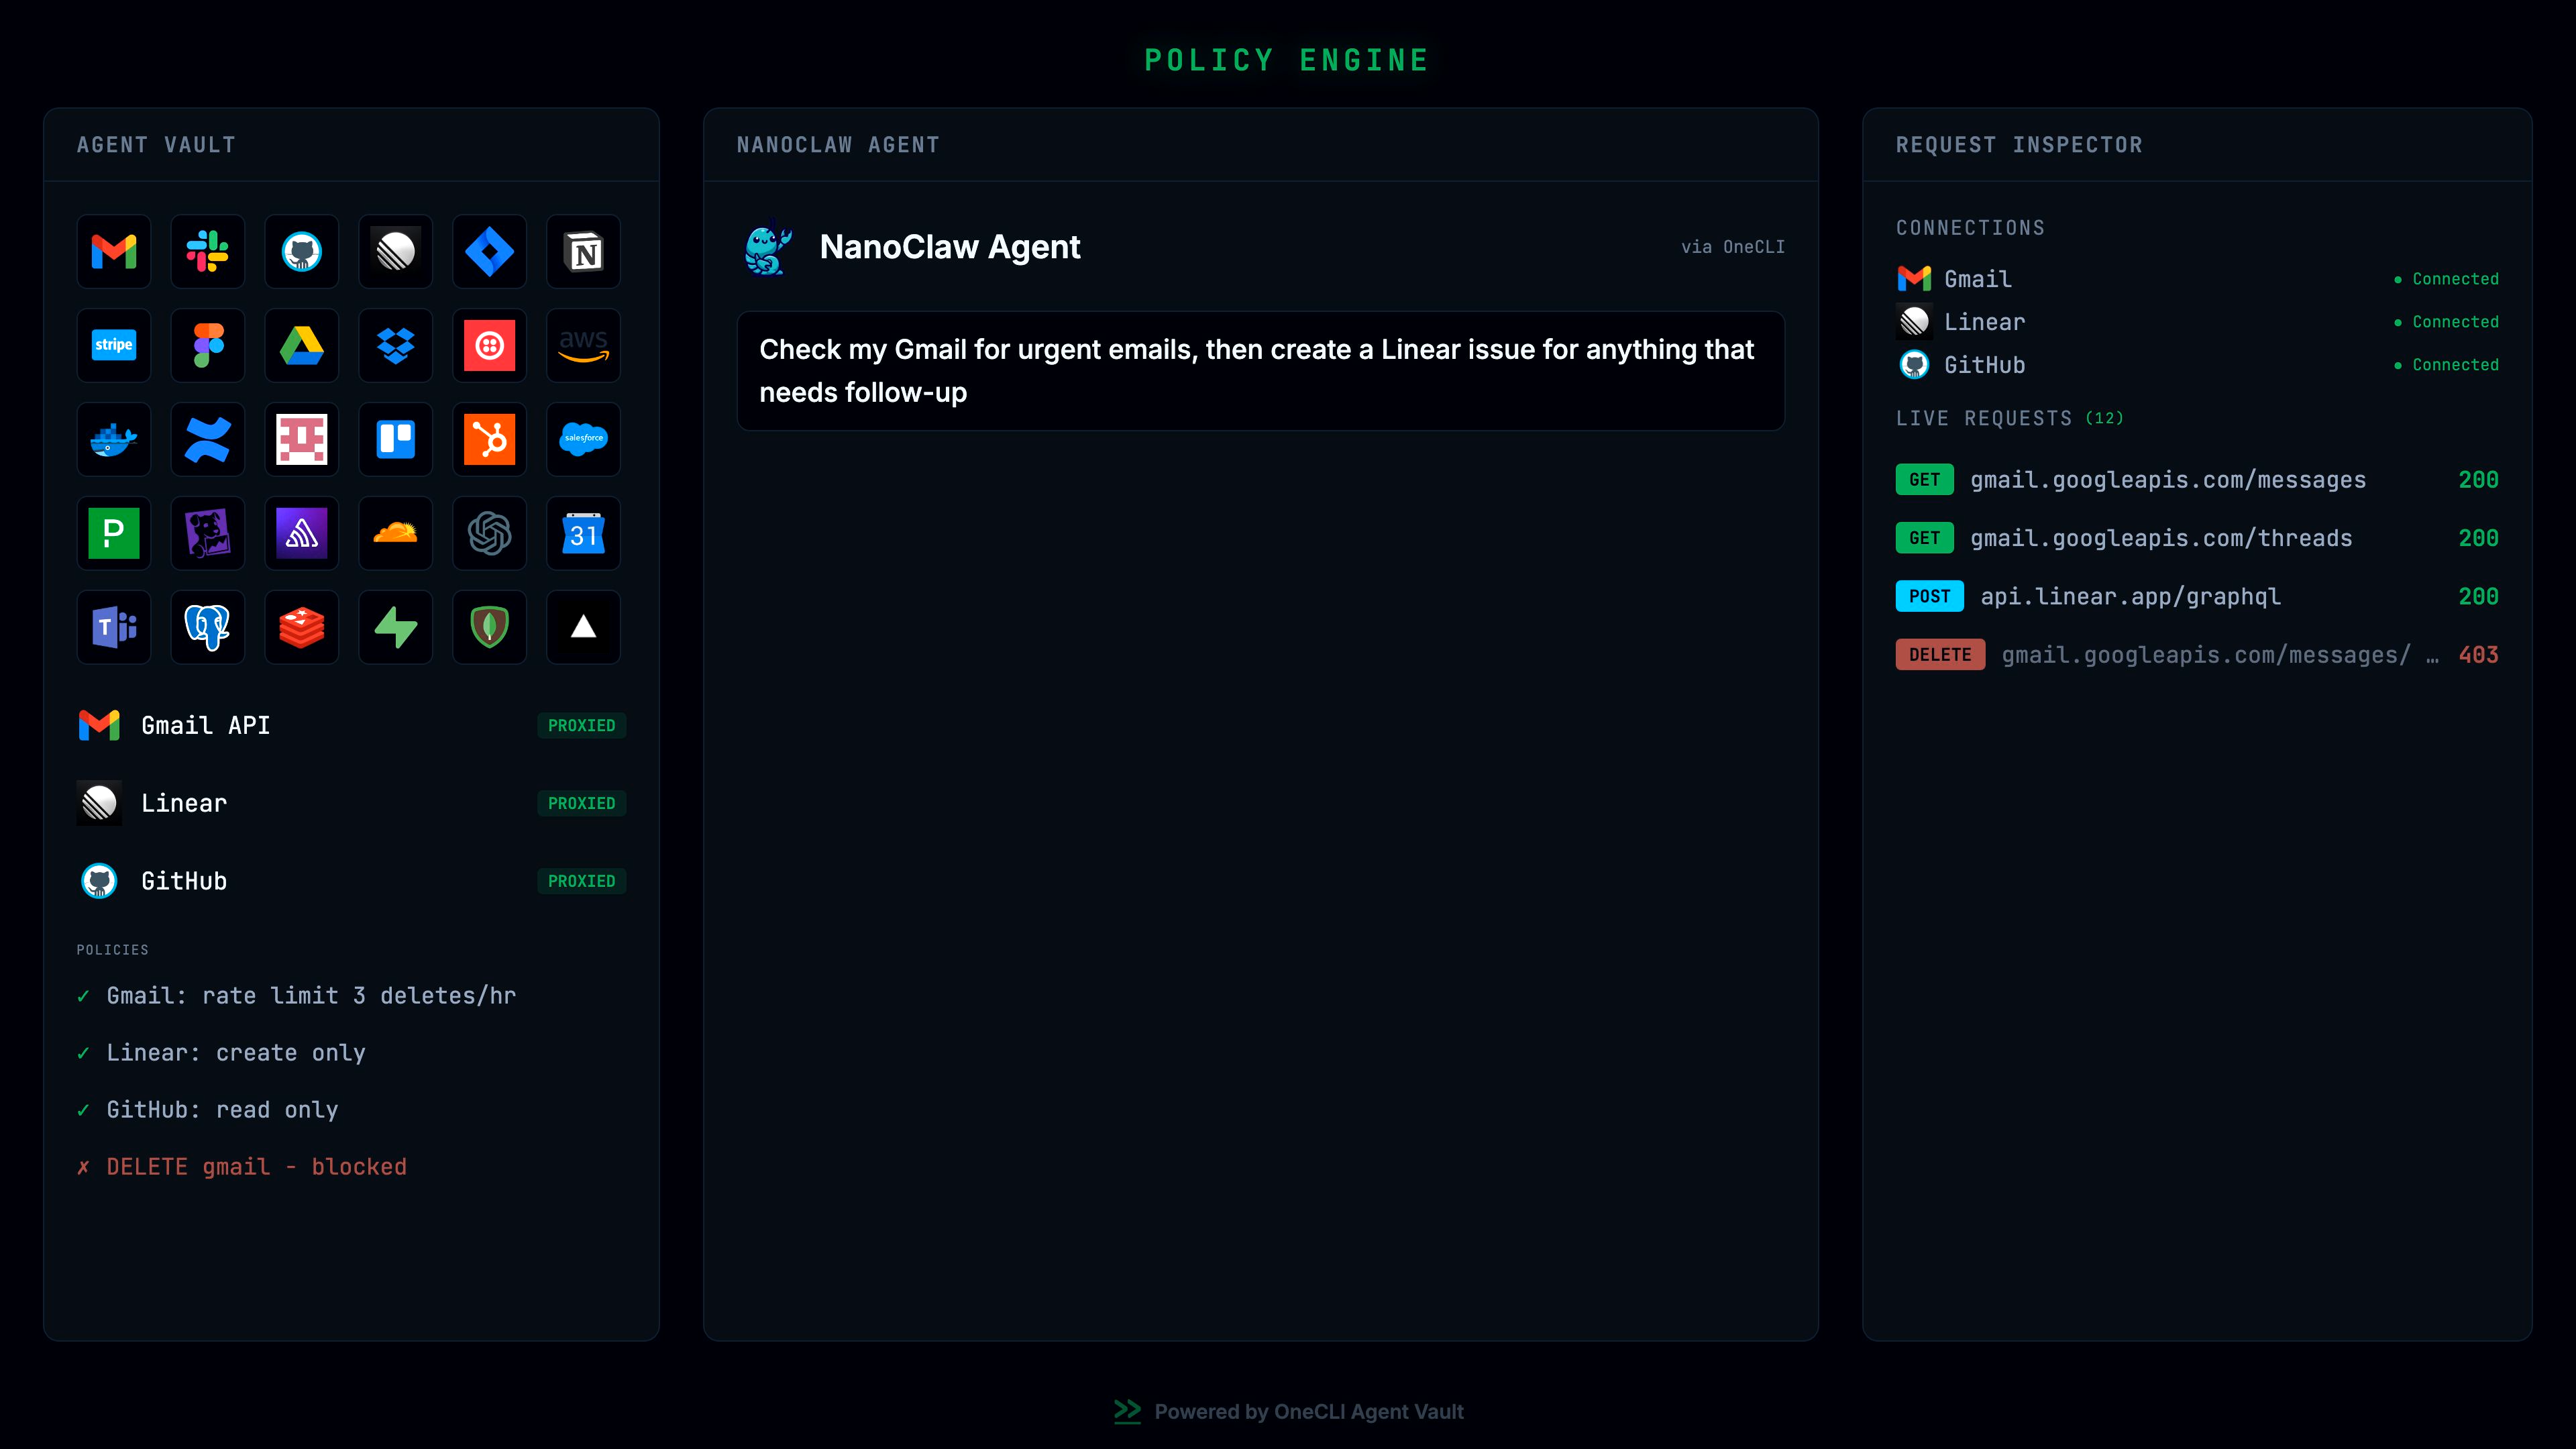Image resolution: width=2576 pixels, height=1449 pixels.
Task: Select the Slack icon in Agent Vault
Action: 208,251
